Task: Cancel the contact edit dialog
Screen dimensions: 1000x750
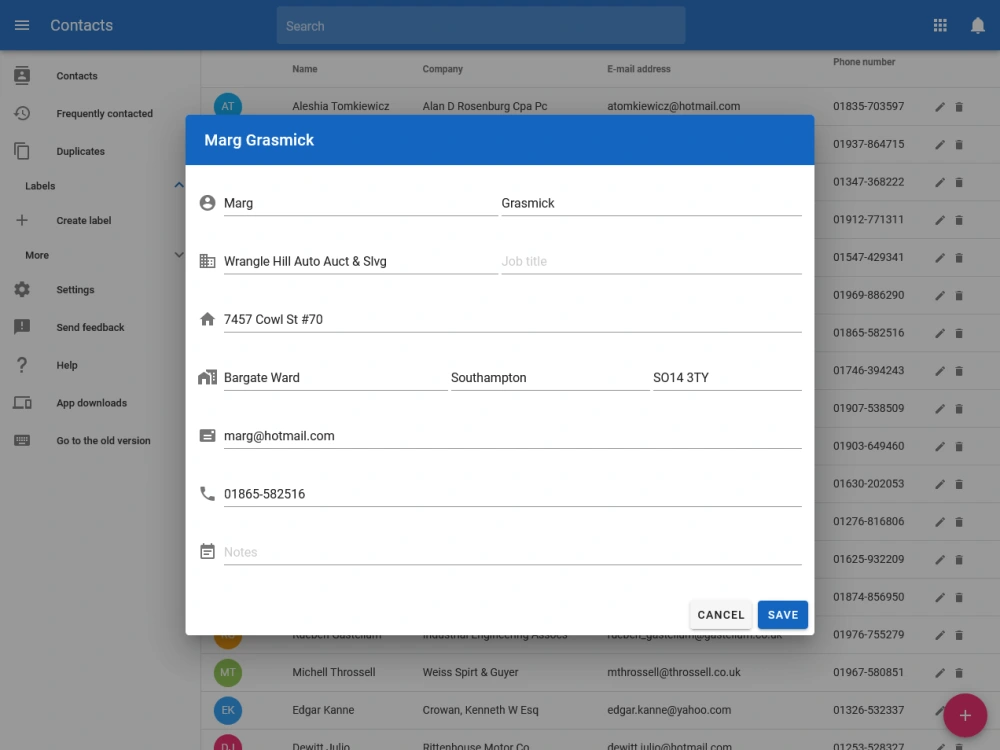Action: 721,615
